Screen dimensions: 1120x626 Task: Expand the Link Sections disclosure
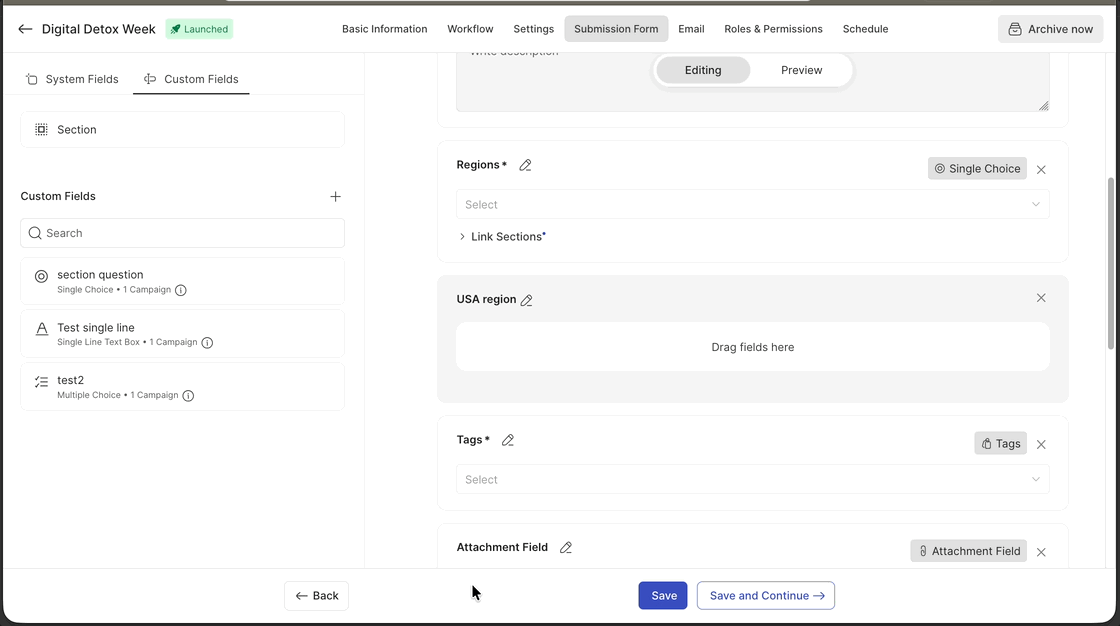click(462, 237)
